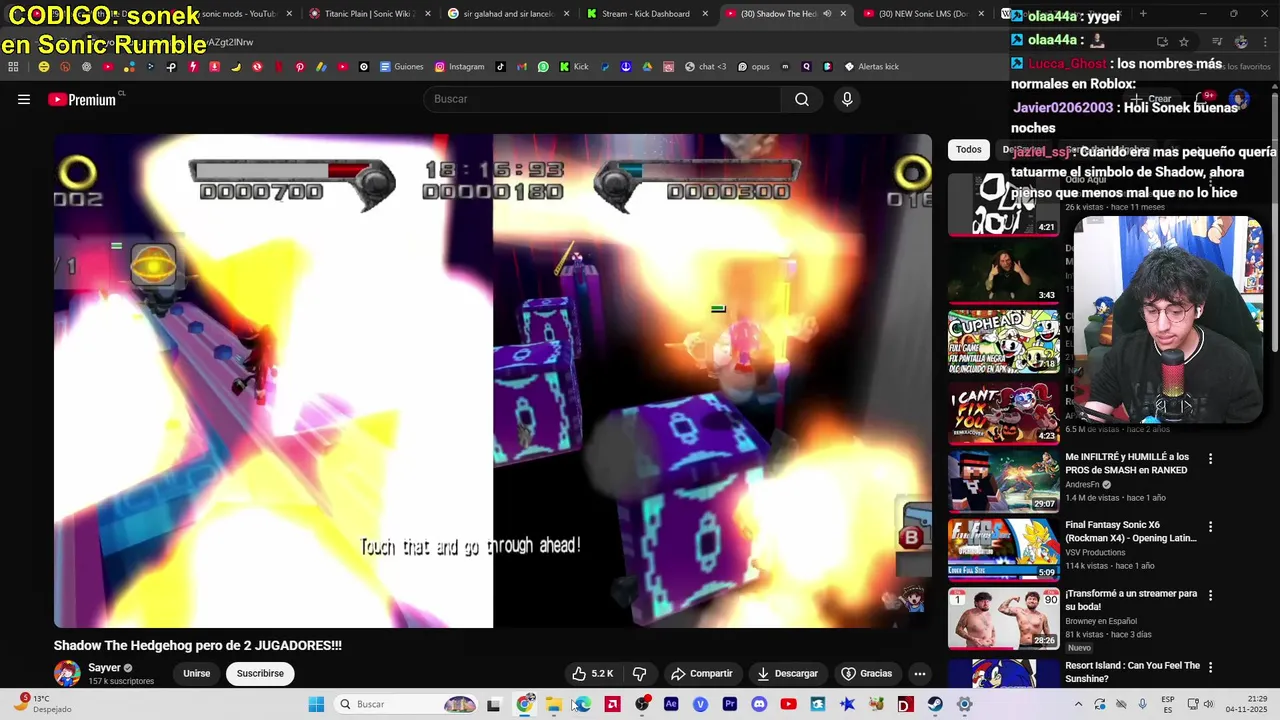Click the taskbar Buscar search box

[x=408, y=704]
